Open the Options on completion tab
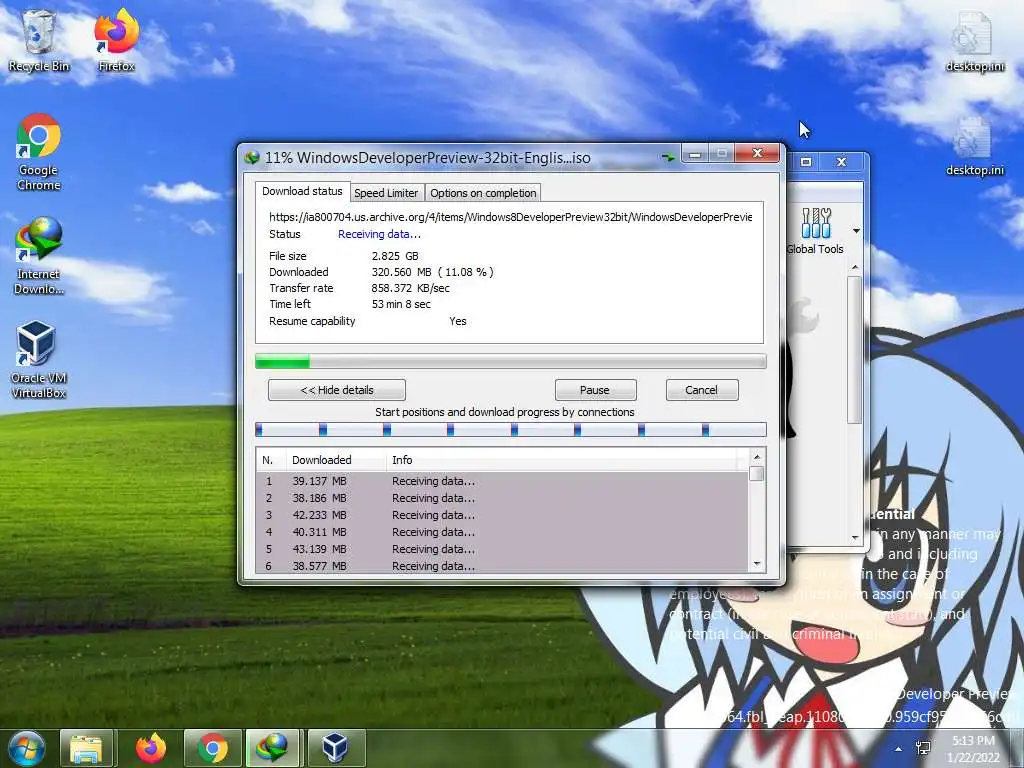 click(483, 193)
